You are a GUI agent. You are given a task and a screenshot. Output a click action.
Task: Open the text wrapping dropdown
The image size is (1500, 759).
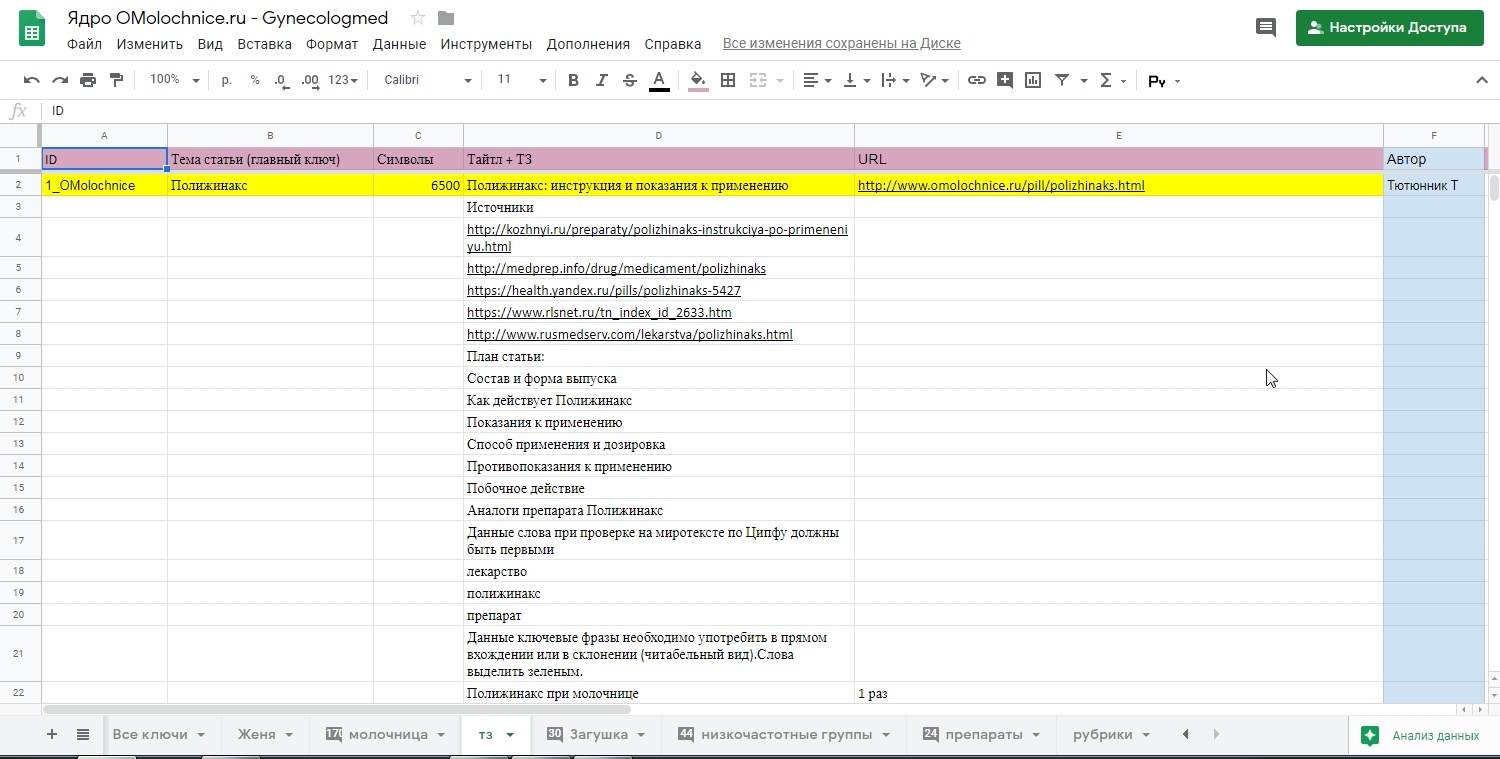(895, 81)
